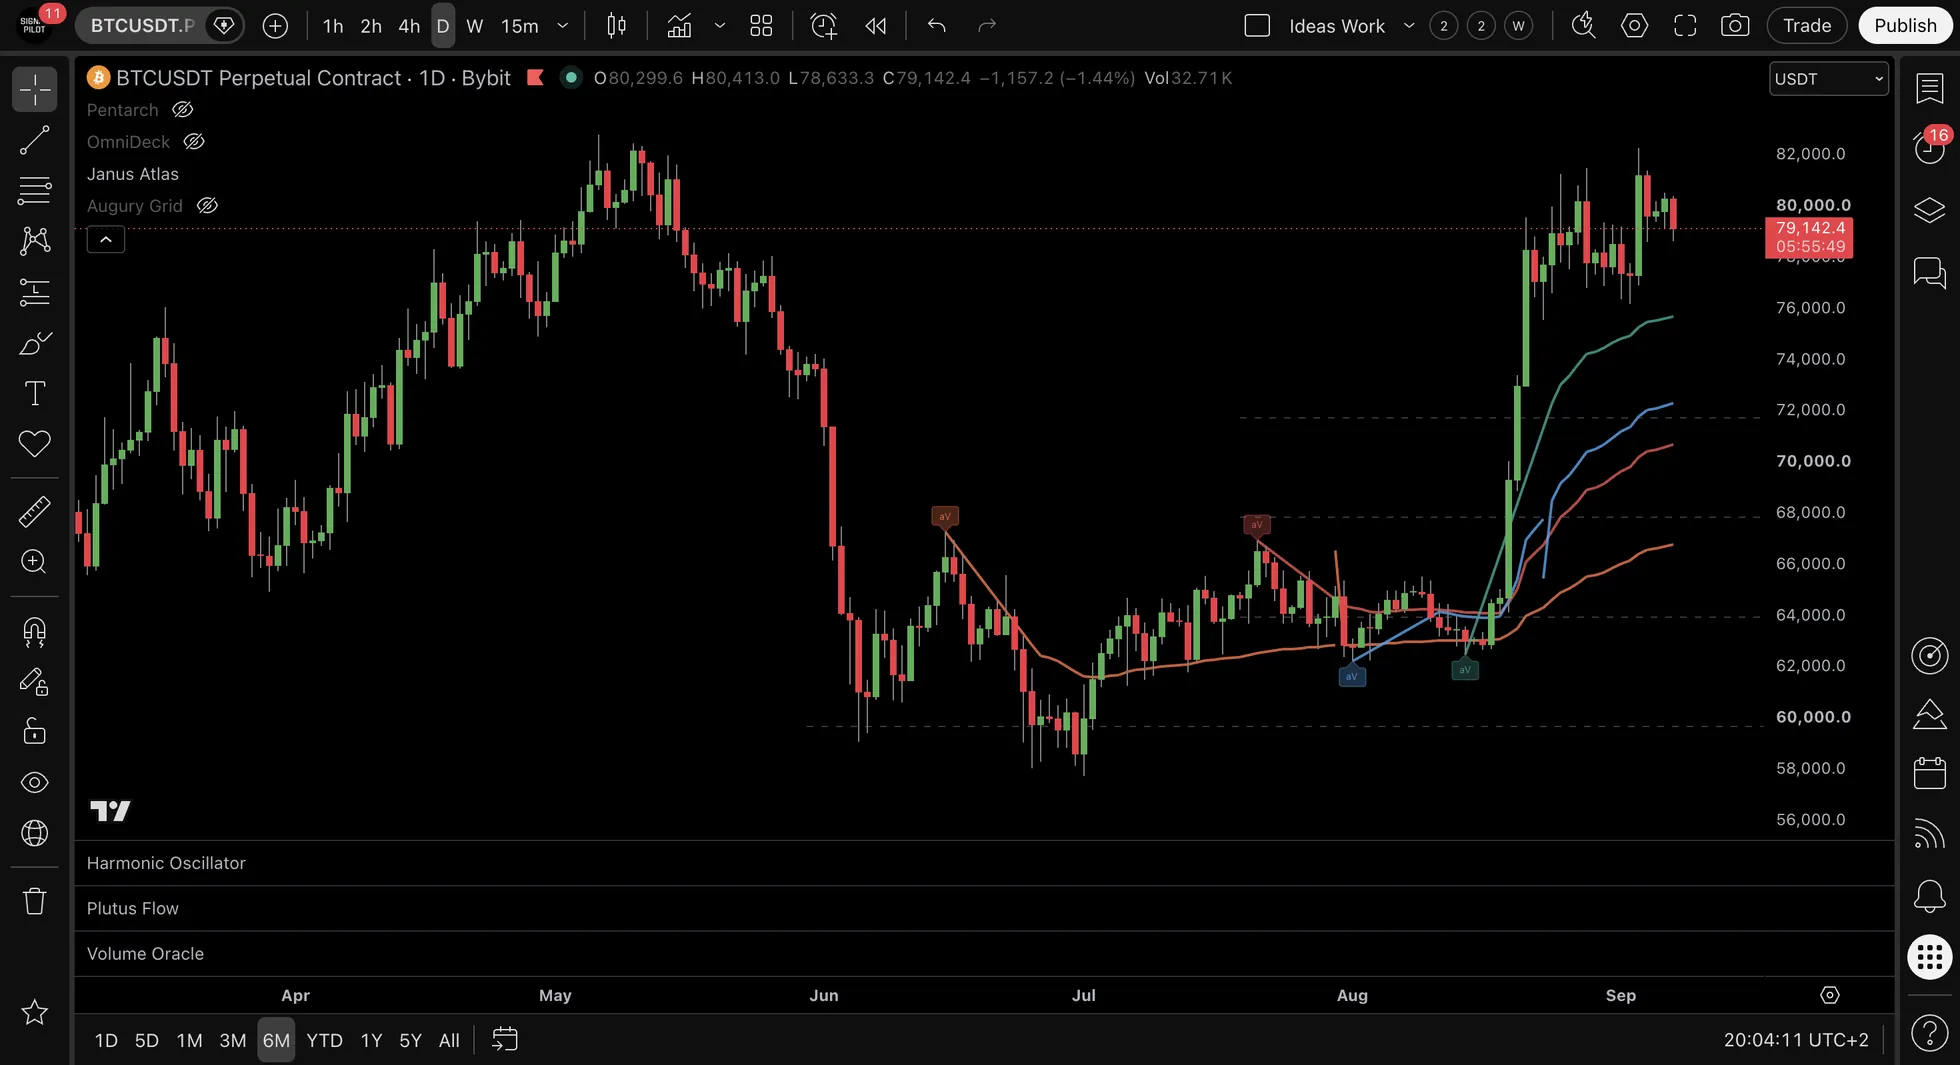Viewport: 1960px width, 1065px height.
Task: Add a symbol to compare
Action: tap(275, 26)
